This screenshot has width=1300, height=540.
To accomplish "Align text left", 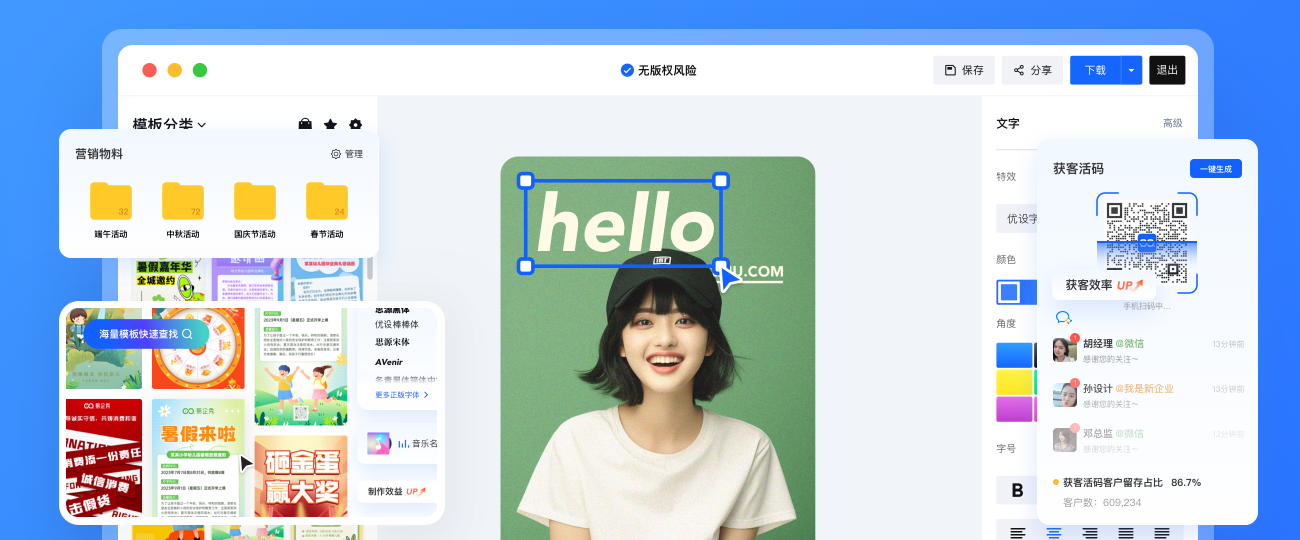I will click(x=1018, y=533).
